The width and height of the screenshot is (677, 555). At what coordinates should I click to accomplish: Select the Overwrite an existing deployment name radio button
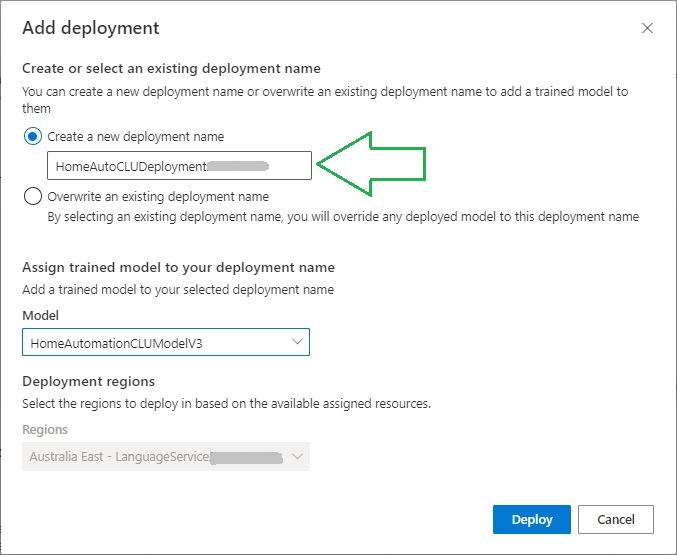point(33,197)
